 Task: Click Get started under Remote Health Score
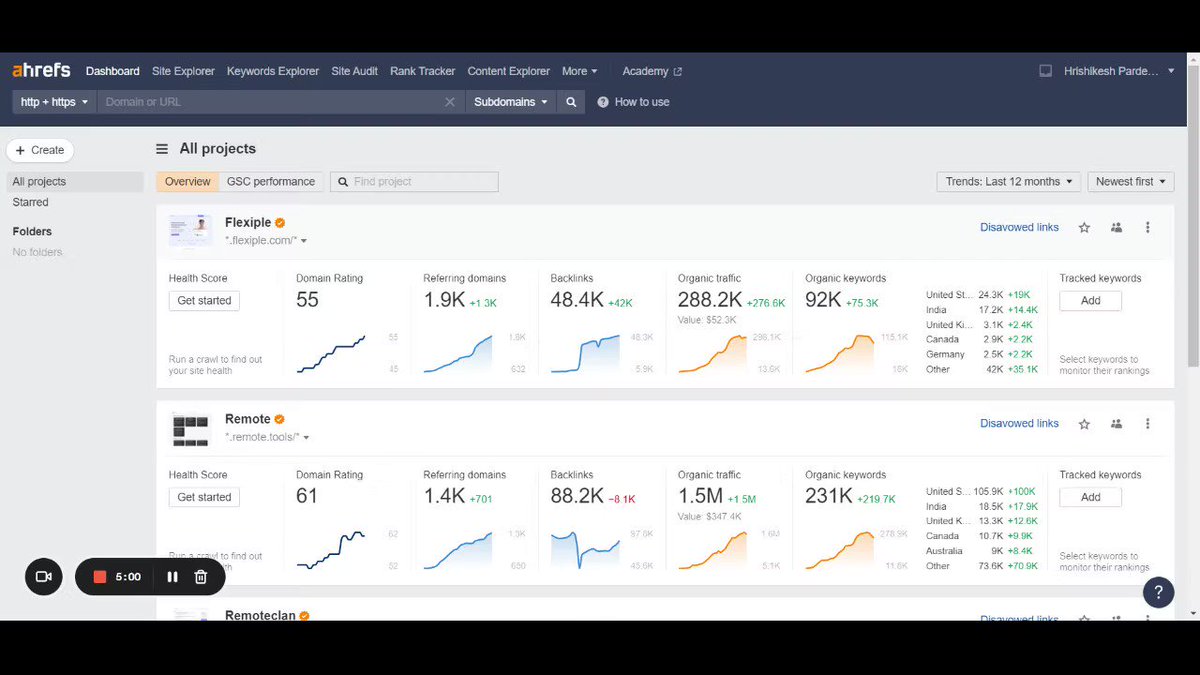[x=204, y=497]
